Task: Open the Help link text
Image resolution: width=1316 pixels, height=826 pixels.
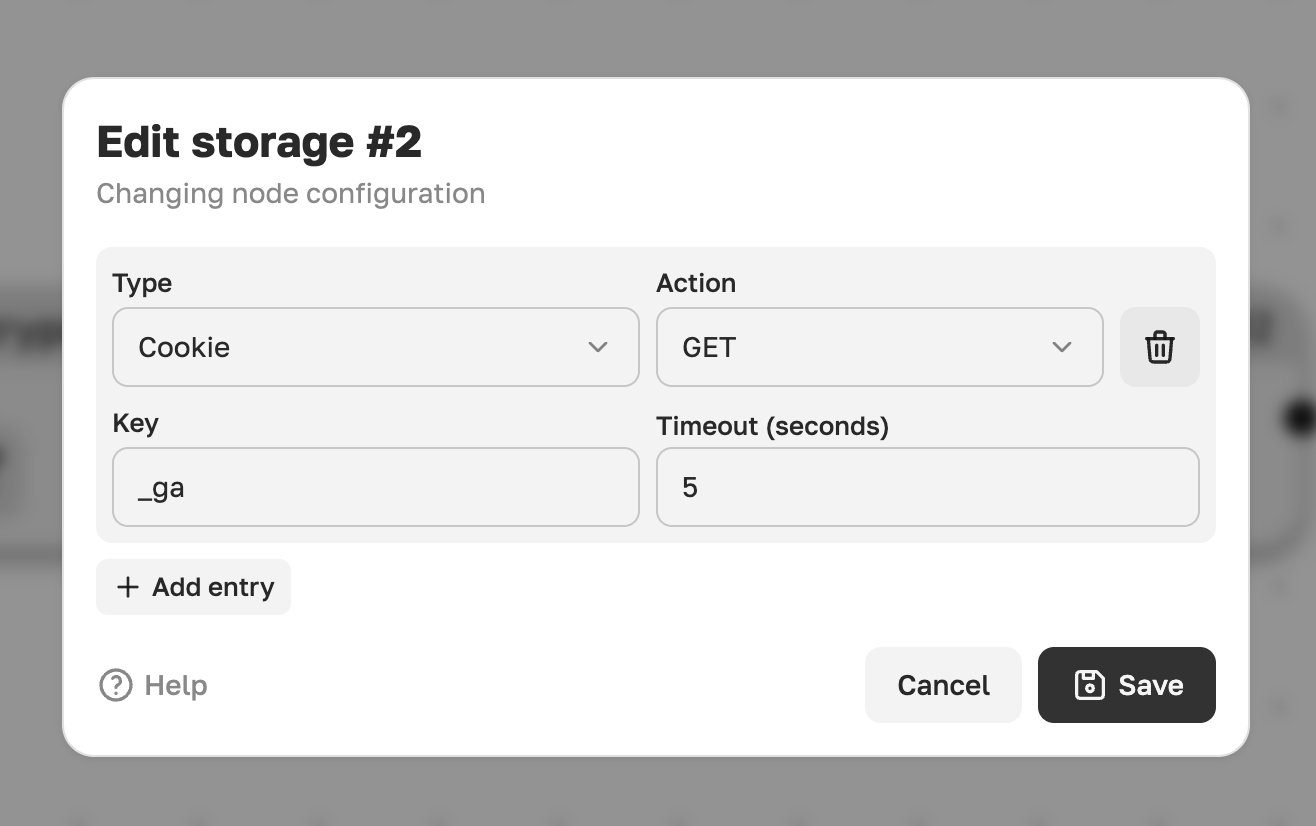Action: click(176, 685)
